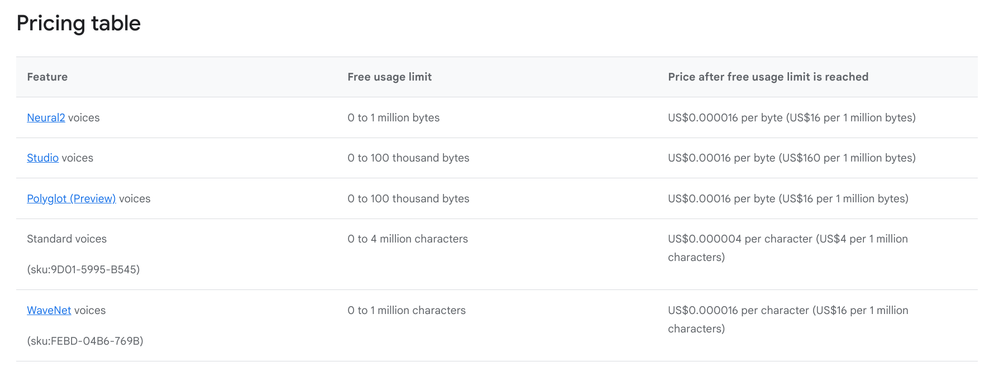The image size is (999, 370).
Task: Click the Polyglot row '0 to 100 thousand bytes' cell
Action: coord(408,199)
